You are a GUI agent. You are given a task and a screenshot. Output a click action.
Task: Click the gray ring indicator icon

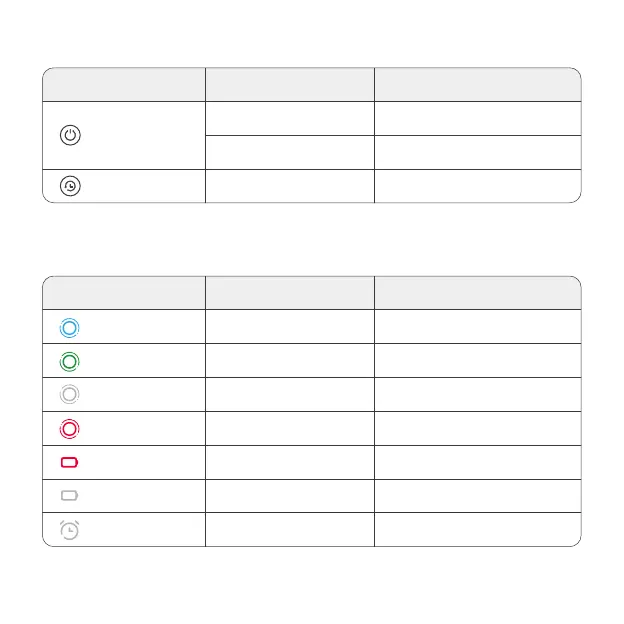click(70, 395)
